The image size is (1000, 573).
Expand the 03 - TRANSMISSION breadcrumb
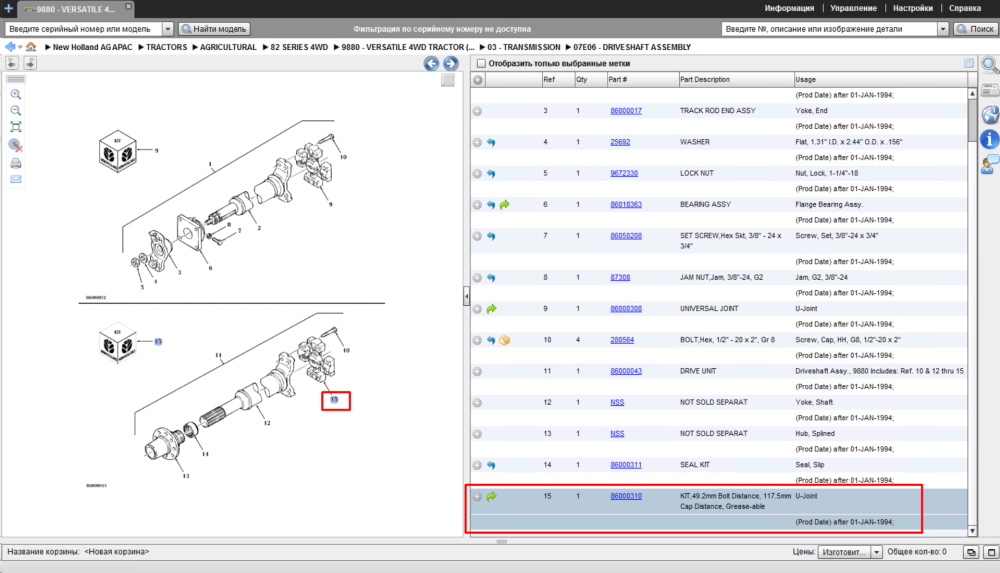482,47
